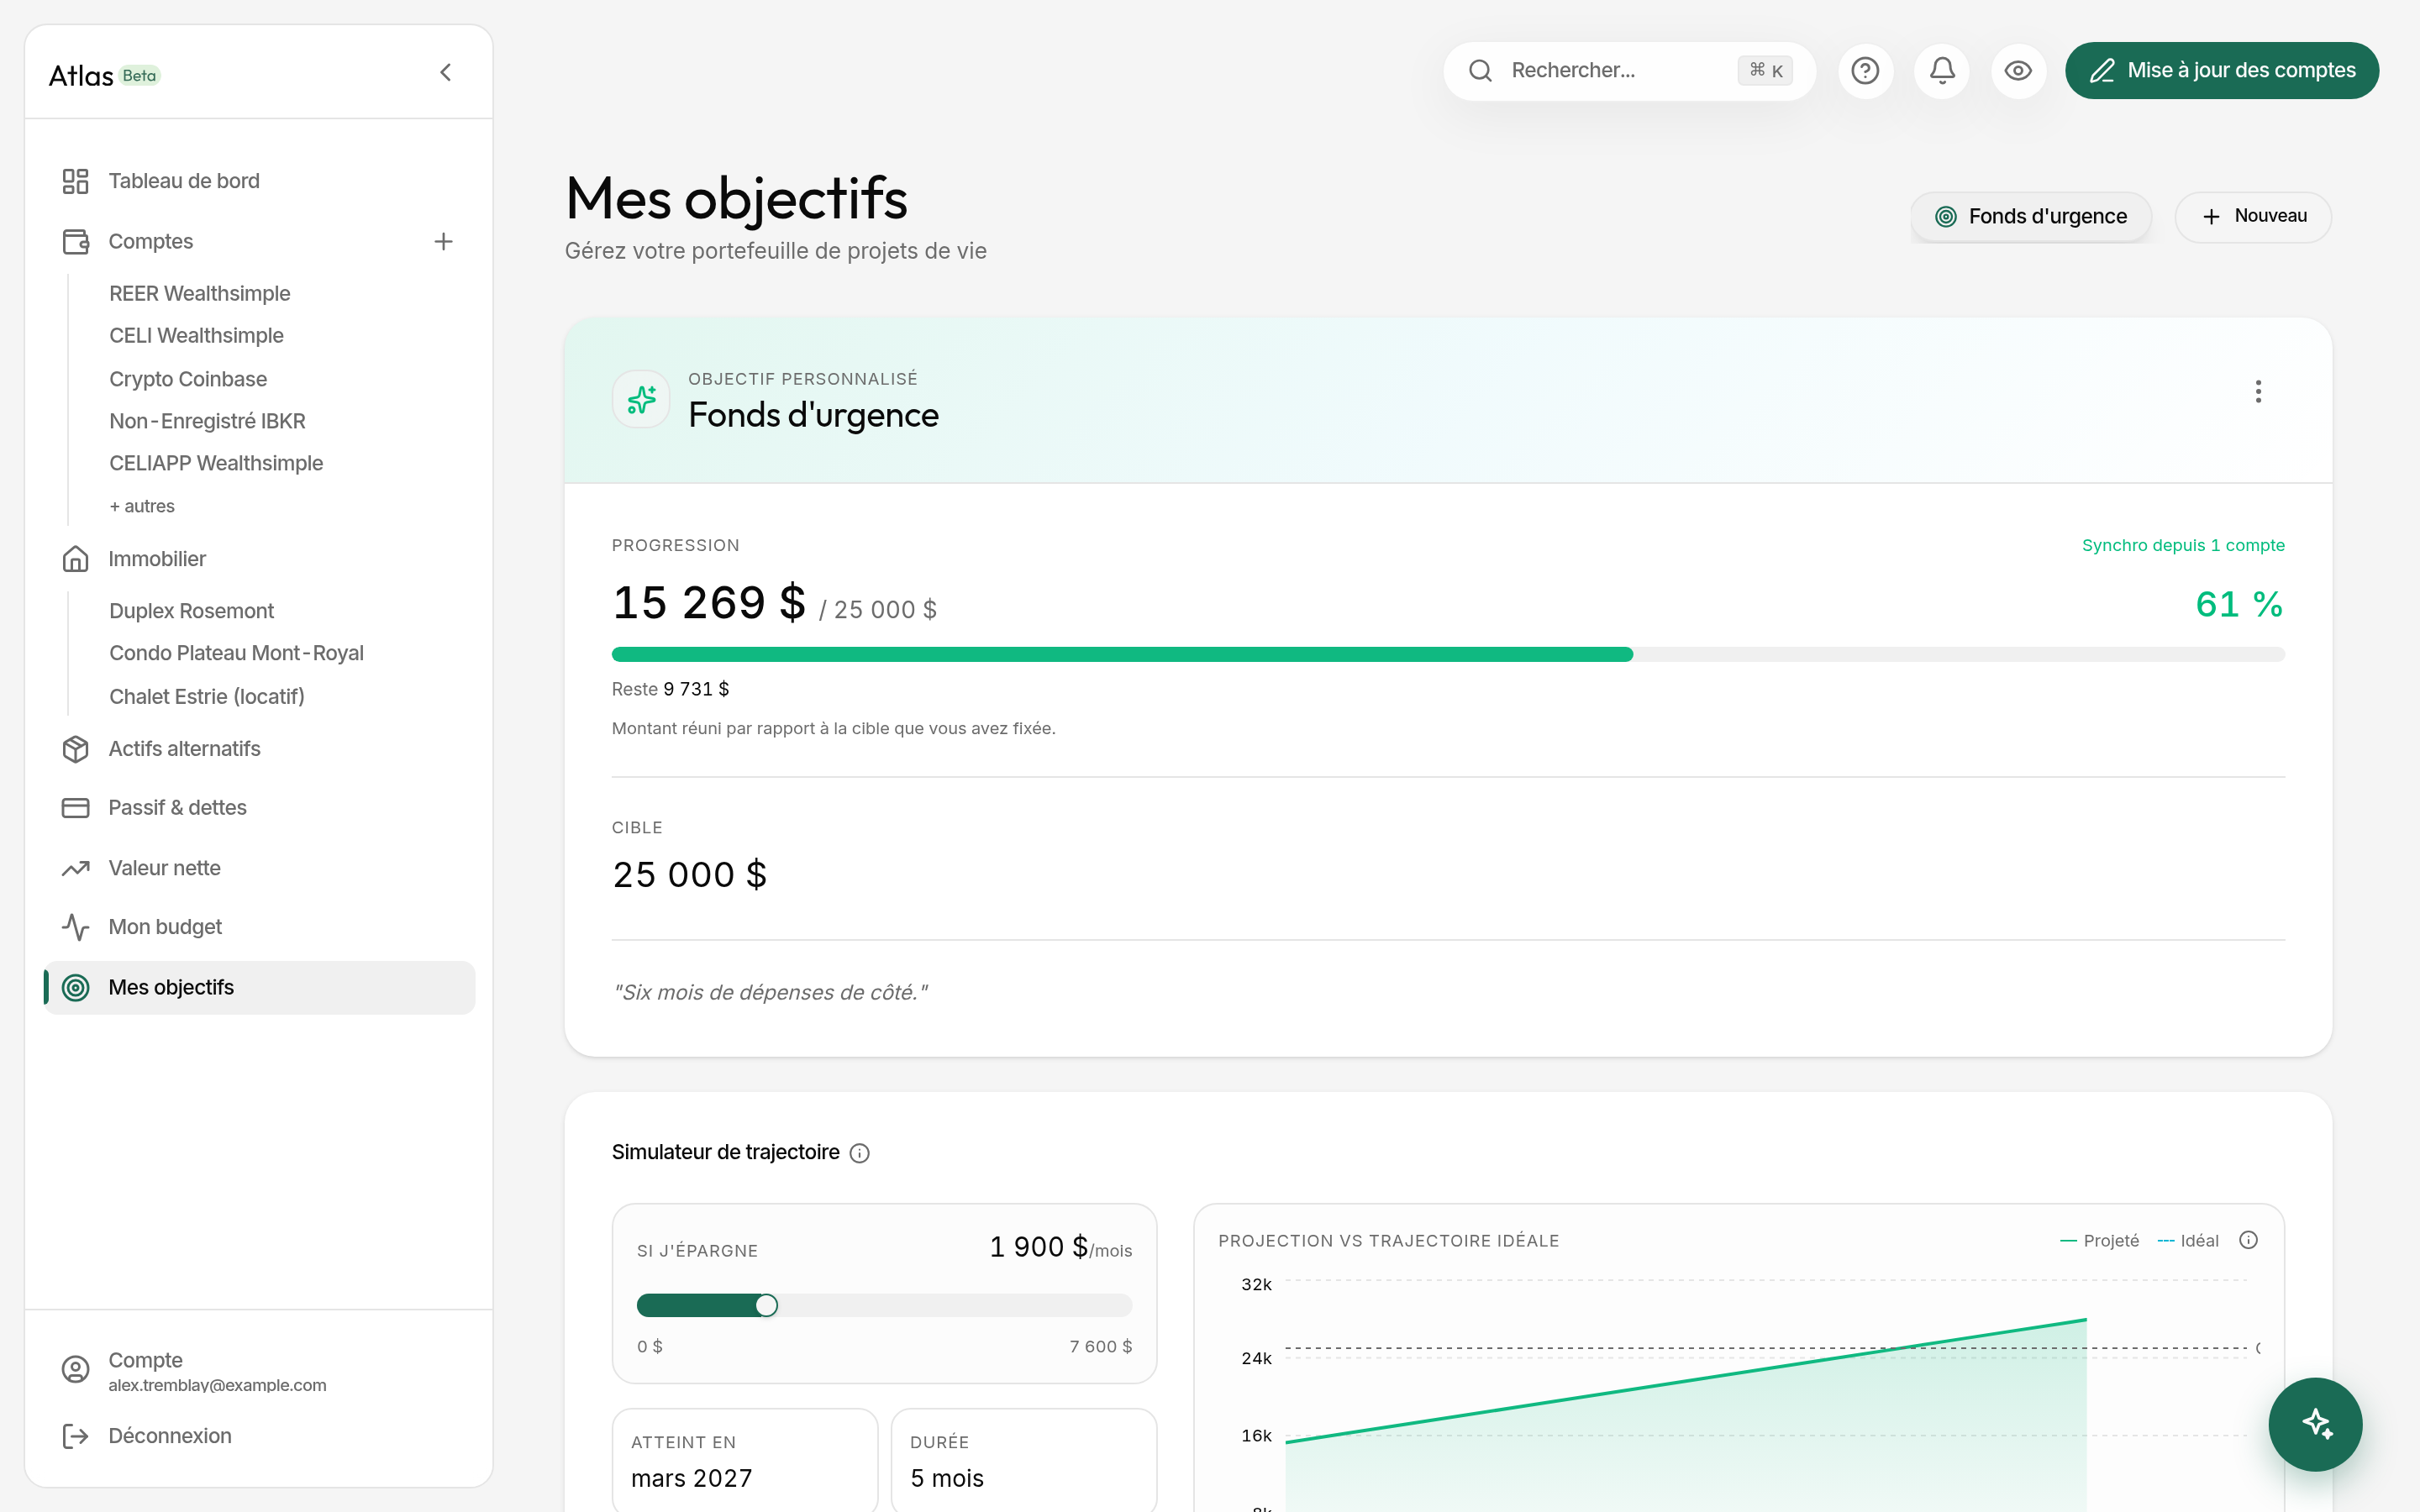The width and height of the screenshot is (2420, 1512).
Task: Open Actifs alternatifs section
Action: pyautogui.click(x=184, y=749)
